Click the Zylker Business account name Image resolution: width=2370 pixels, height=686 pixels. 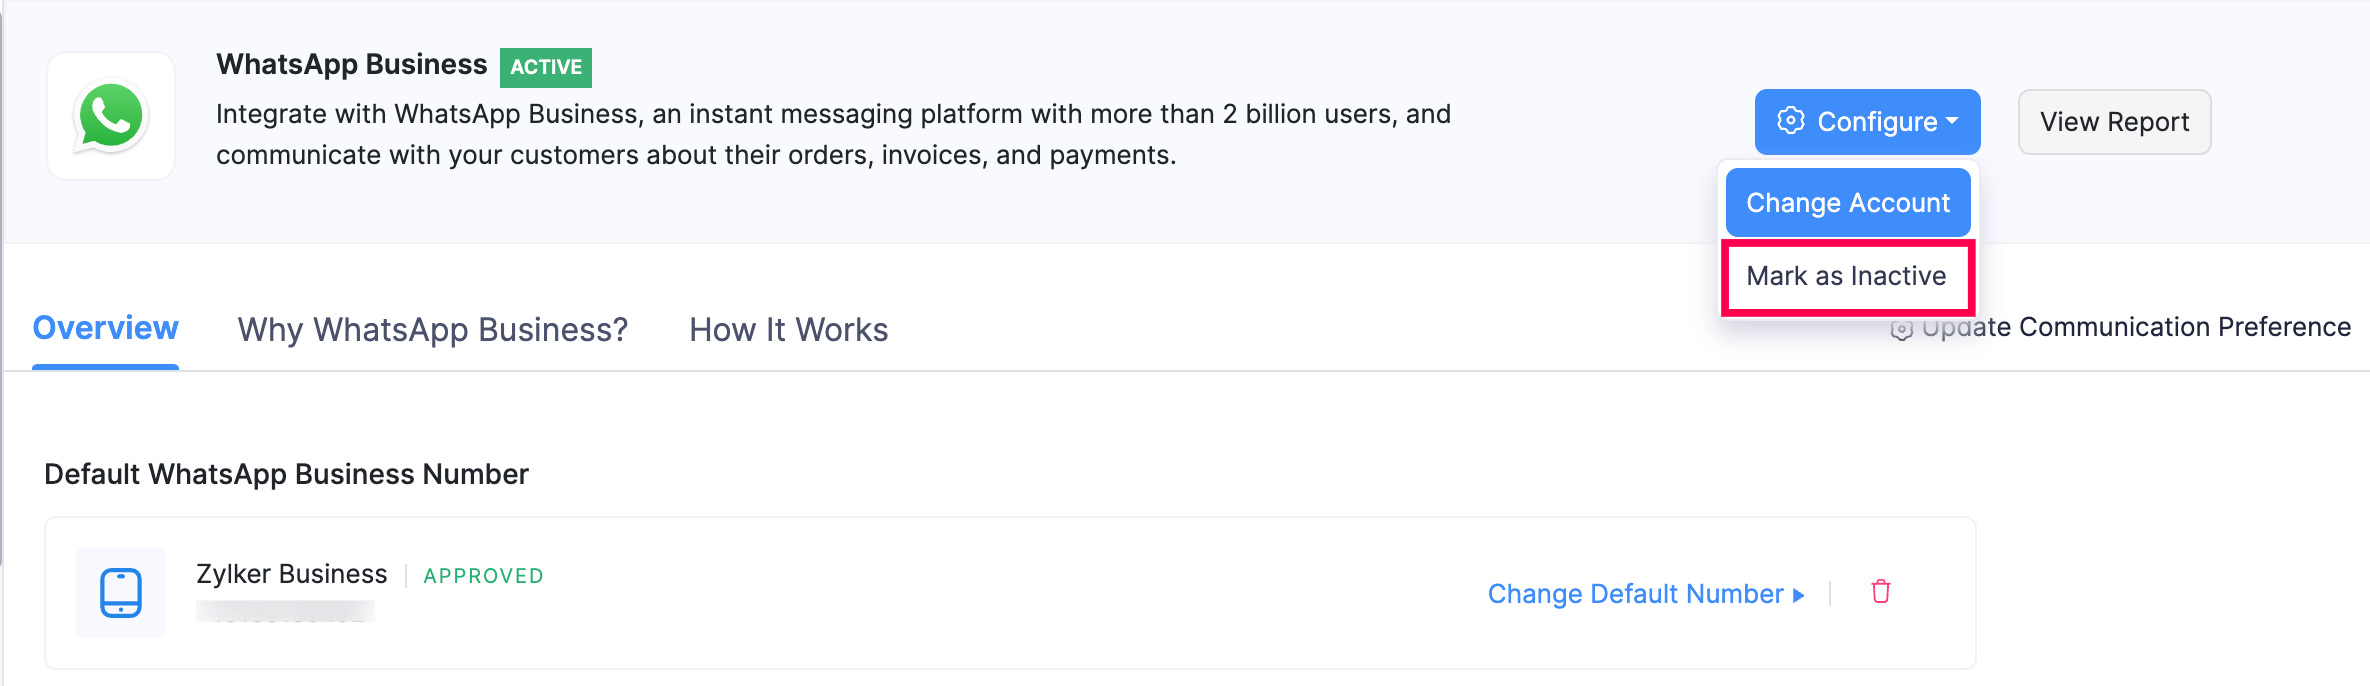(291, 574)
